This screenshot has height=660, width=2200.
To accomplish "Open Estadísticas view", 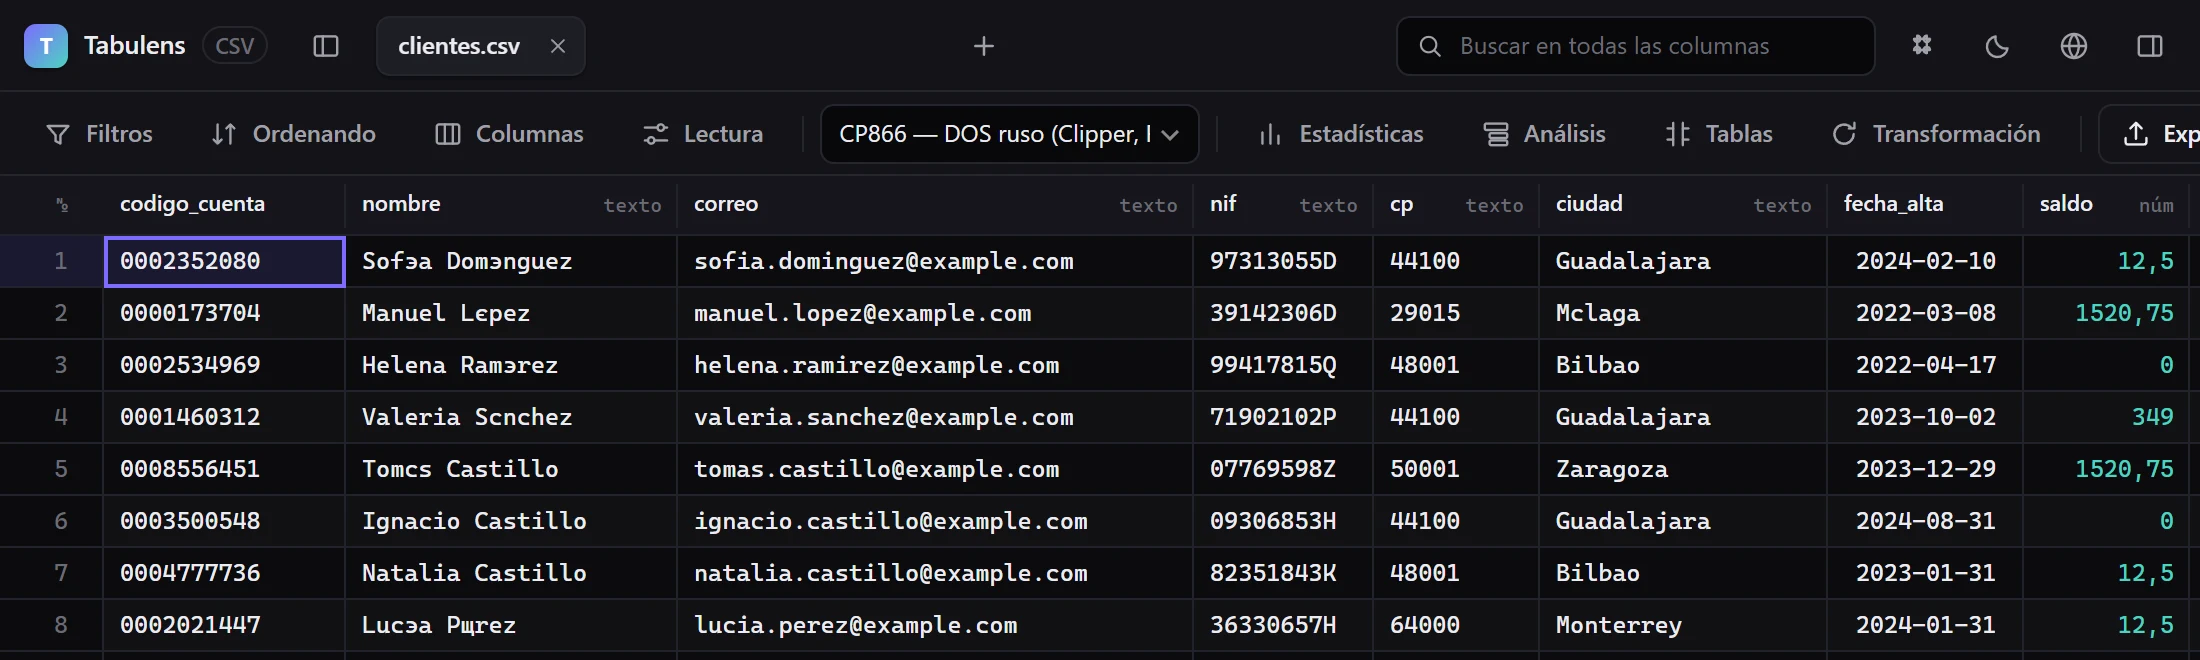I will pos(1341,134).
